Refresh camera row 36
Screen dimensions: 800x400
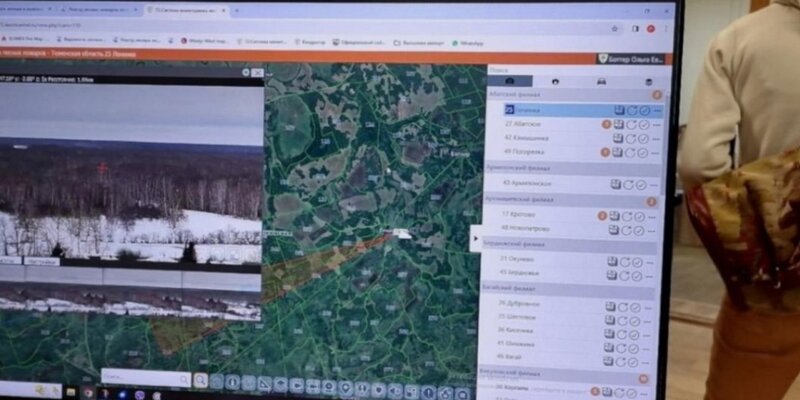[621, 335]
